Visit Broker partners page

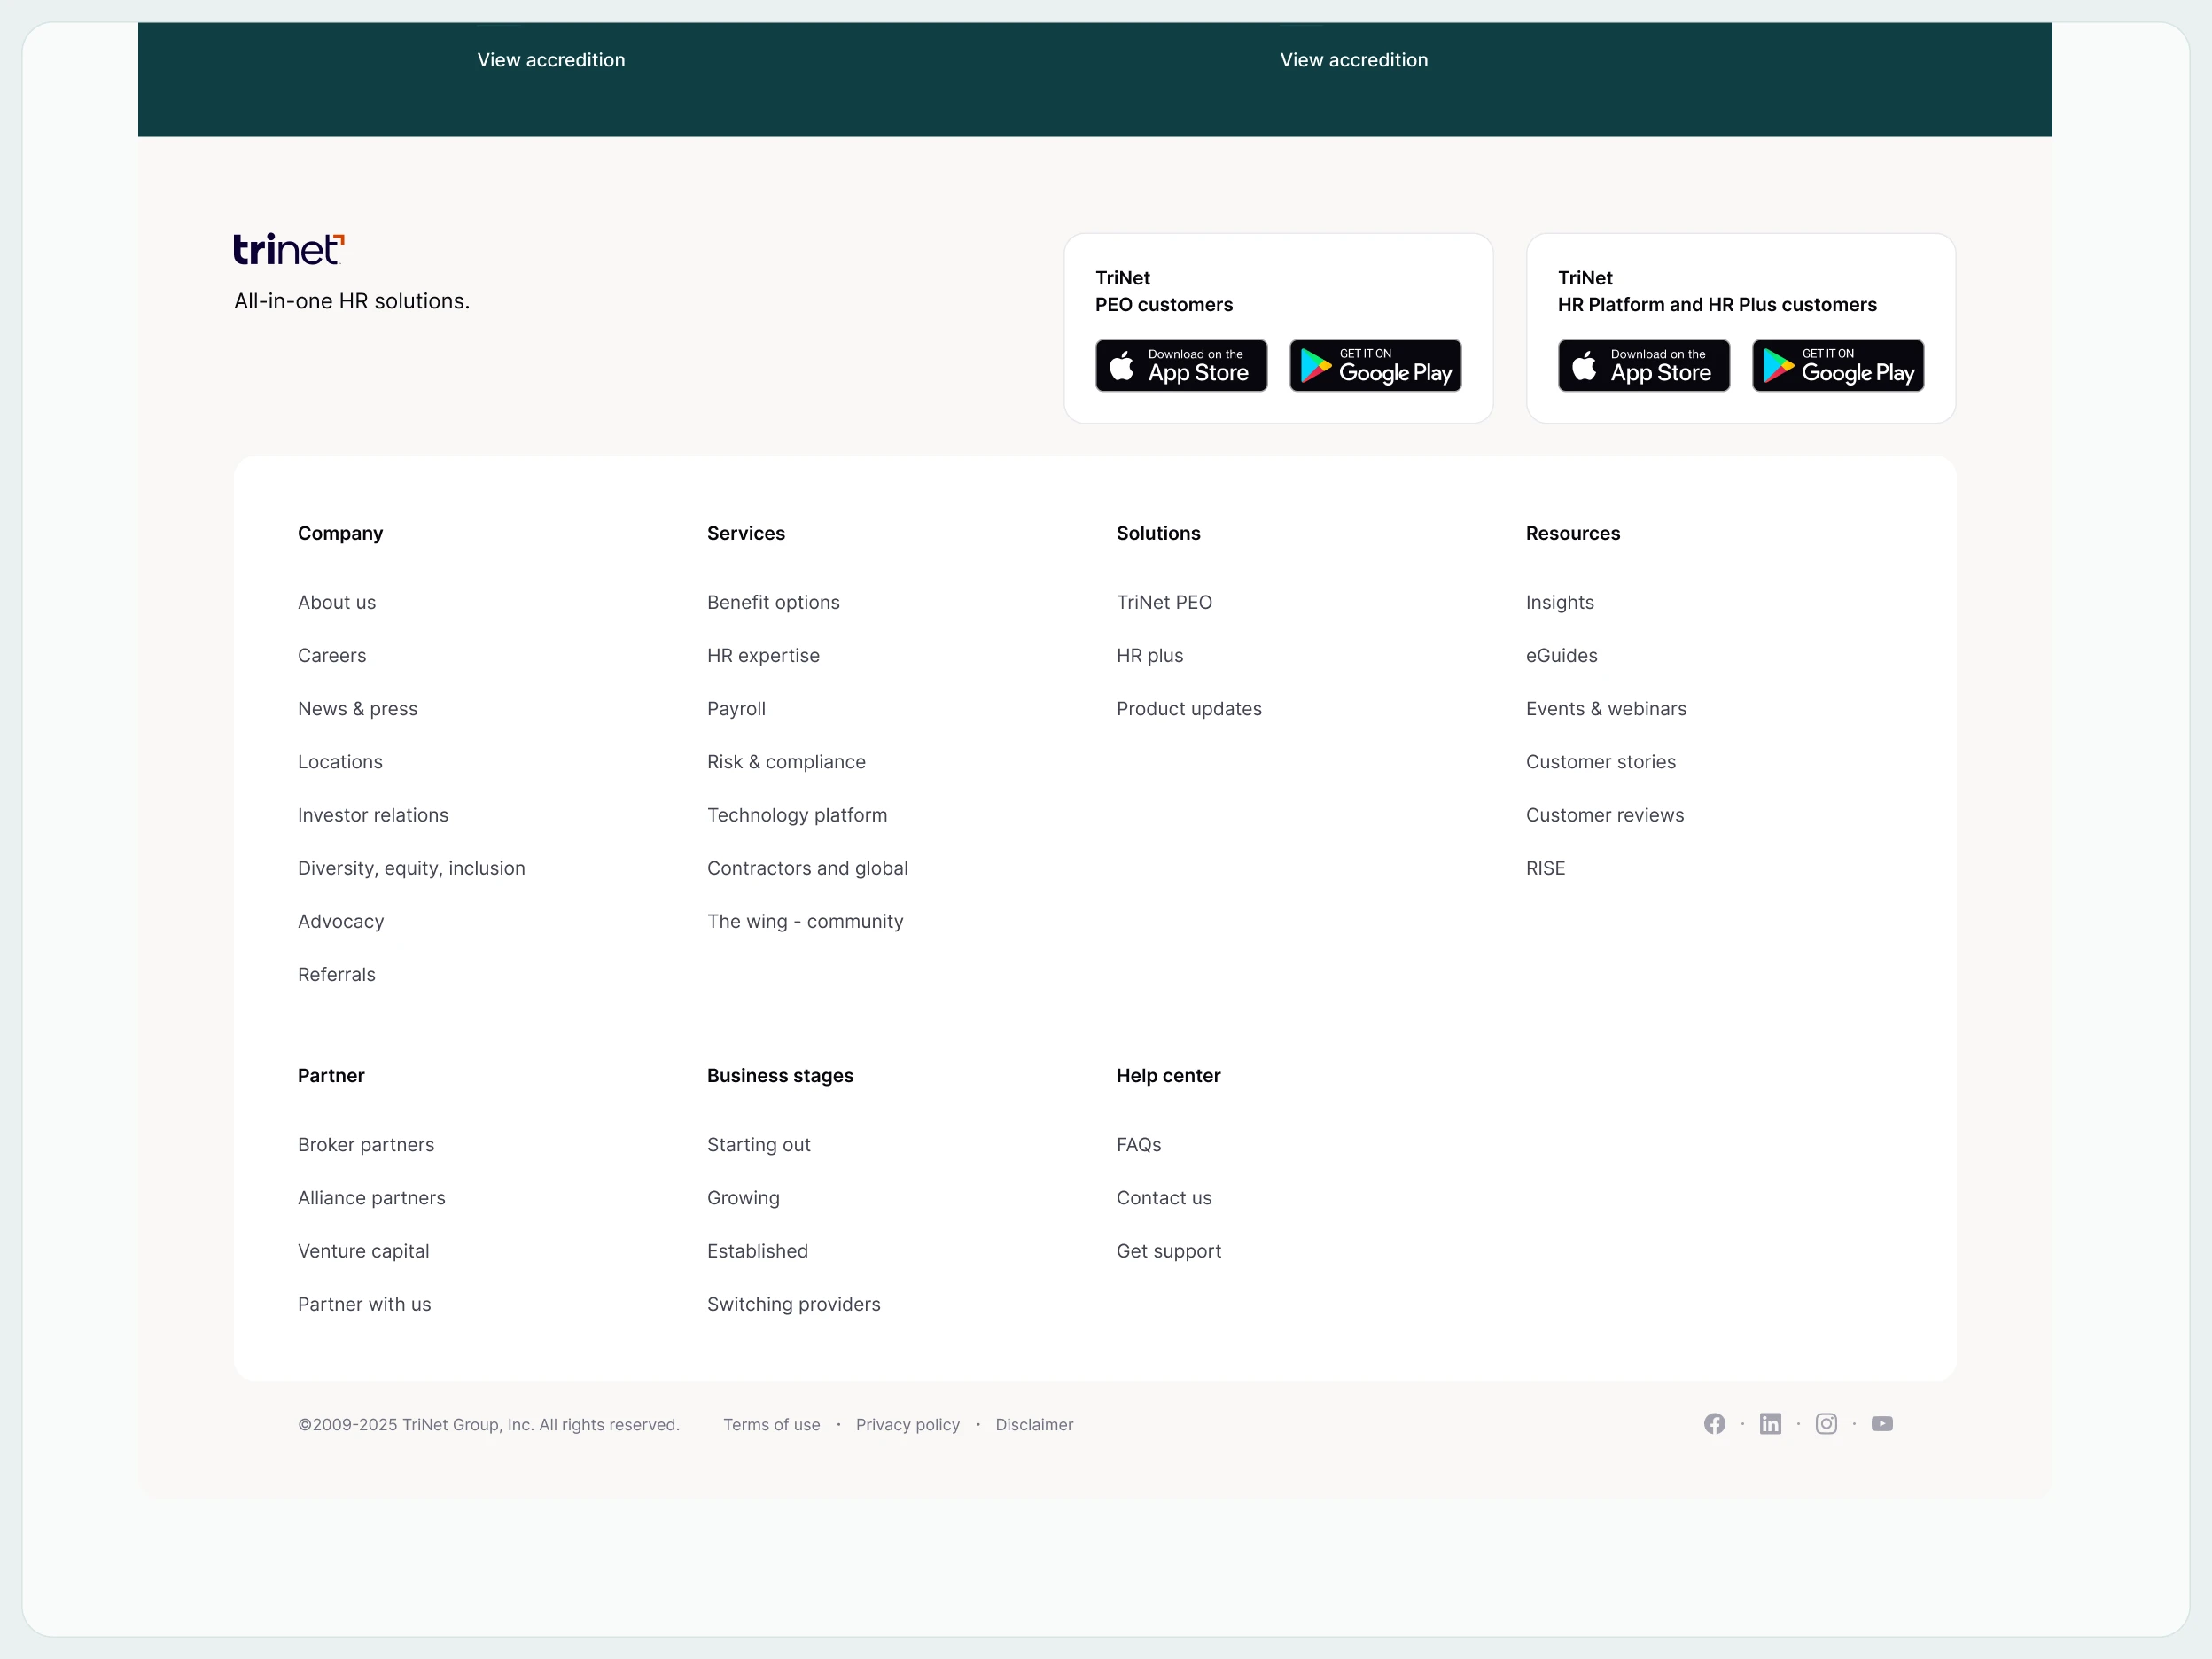(x=366, y=1145)
